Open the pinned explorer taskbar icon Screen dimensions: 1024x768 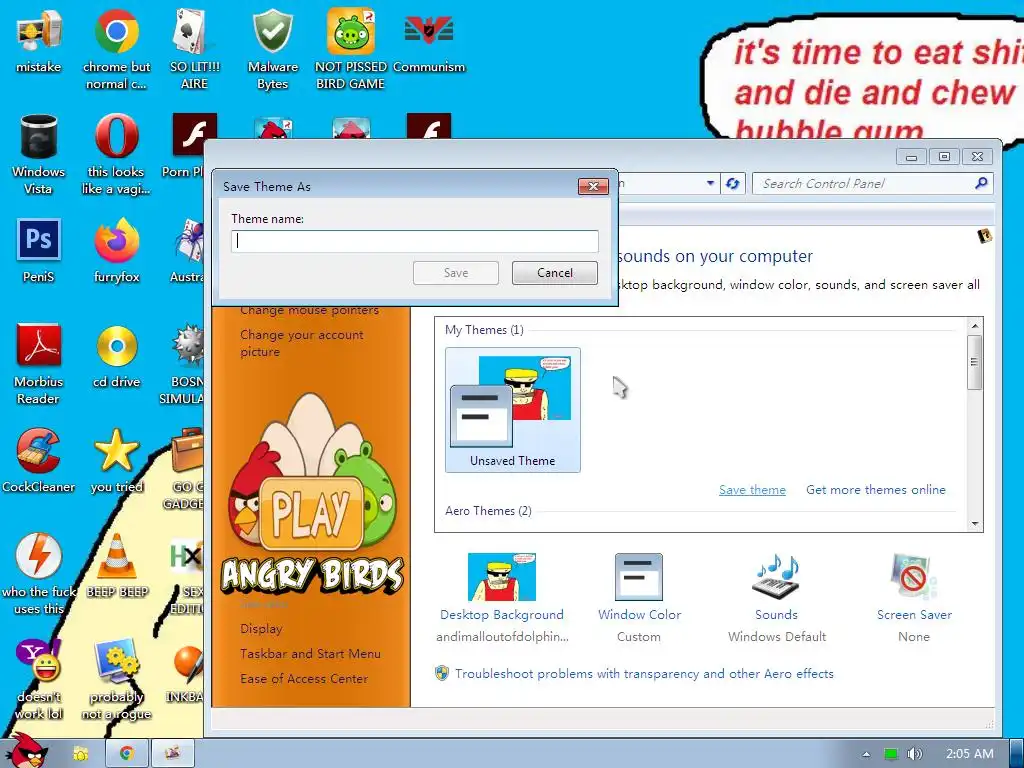81,753
